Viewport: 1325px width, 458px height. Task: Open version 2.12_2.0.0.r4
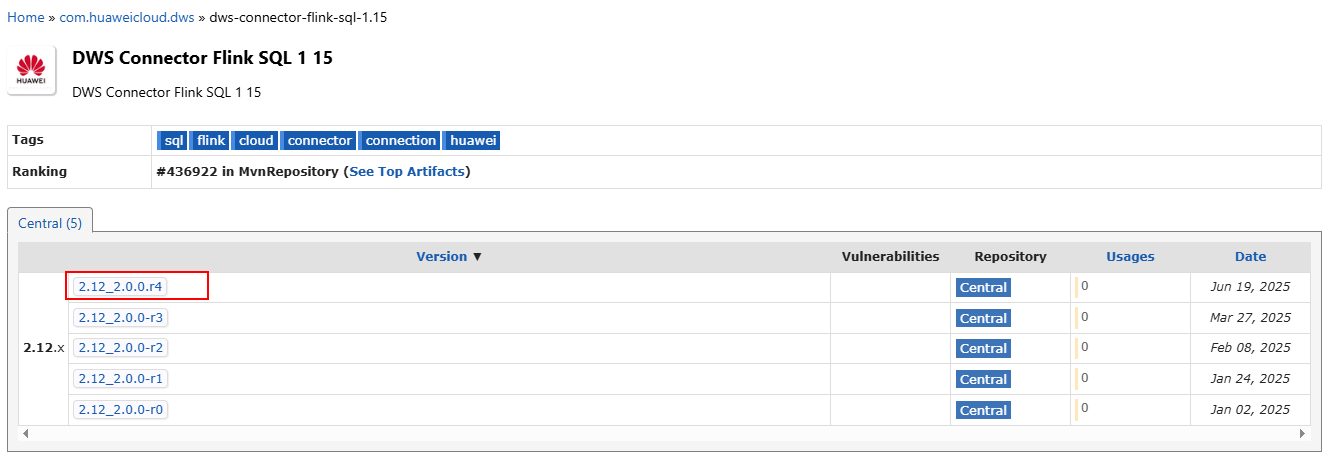(120, 287)
